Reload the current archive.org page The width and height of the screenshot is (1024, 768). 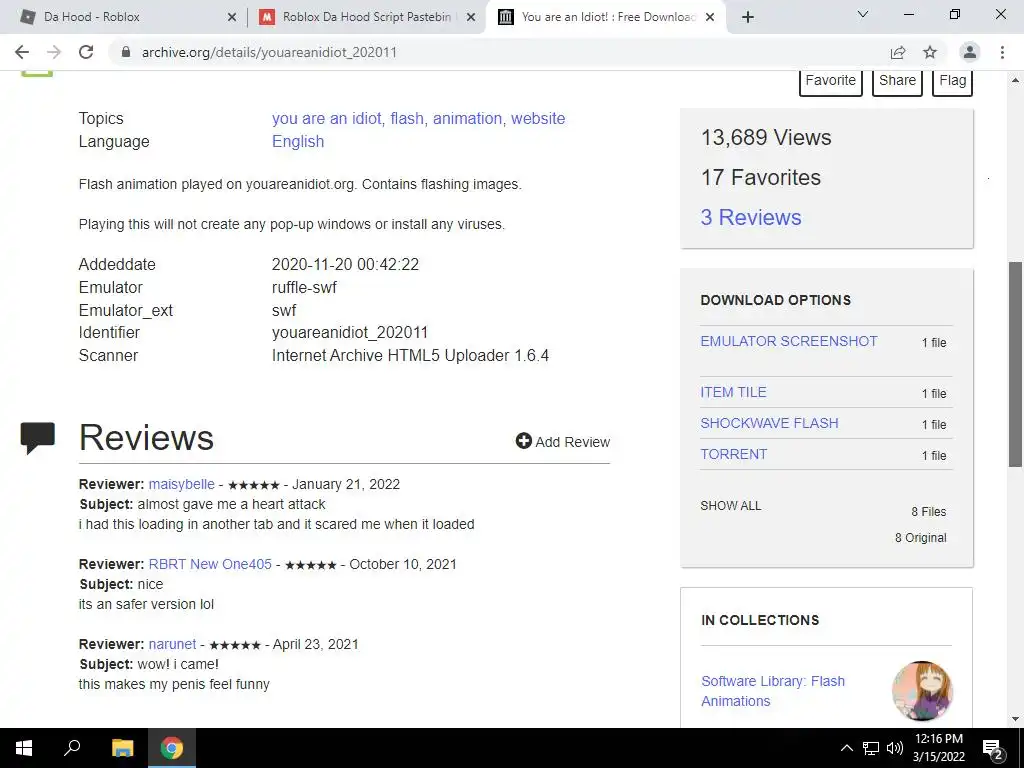pyautogui.click(x=86, y=52)
